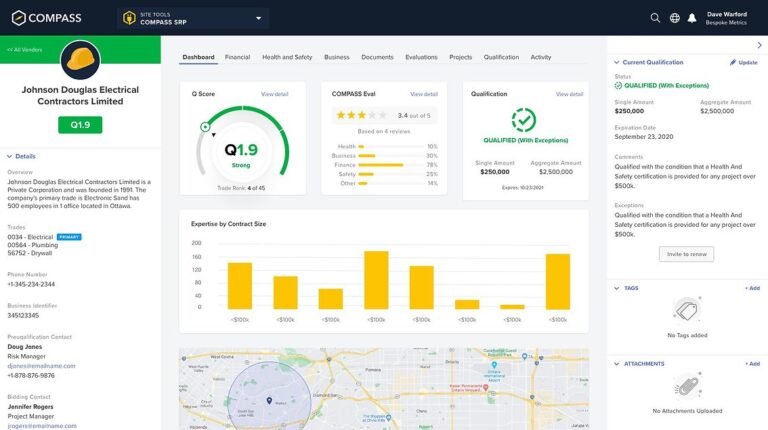
Task: Click the qualified checkmark badge icon
Action: [524, 120]
